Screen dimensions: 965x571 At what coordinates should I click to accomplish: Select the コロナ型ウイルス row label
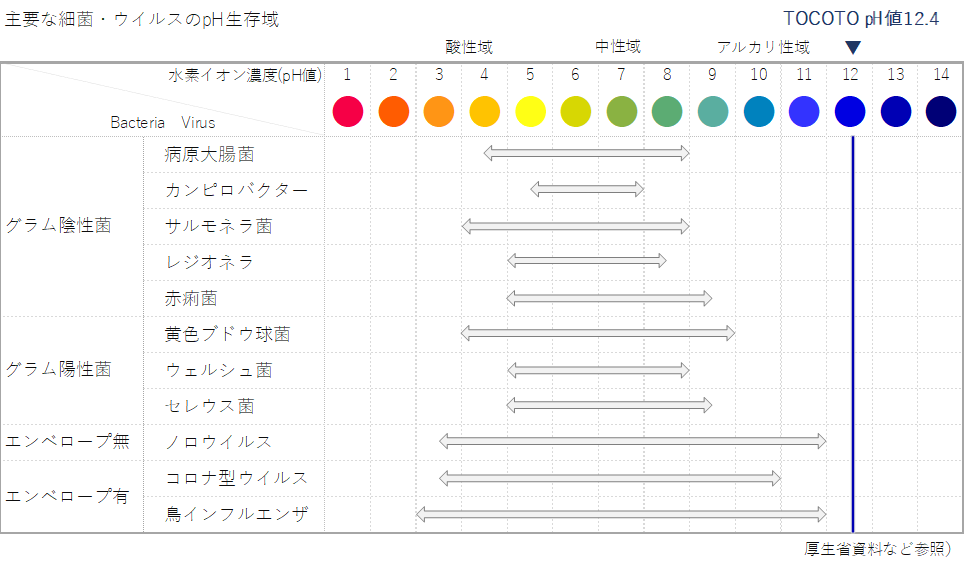click(236, 477)
